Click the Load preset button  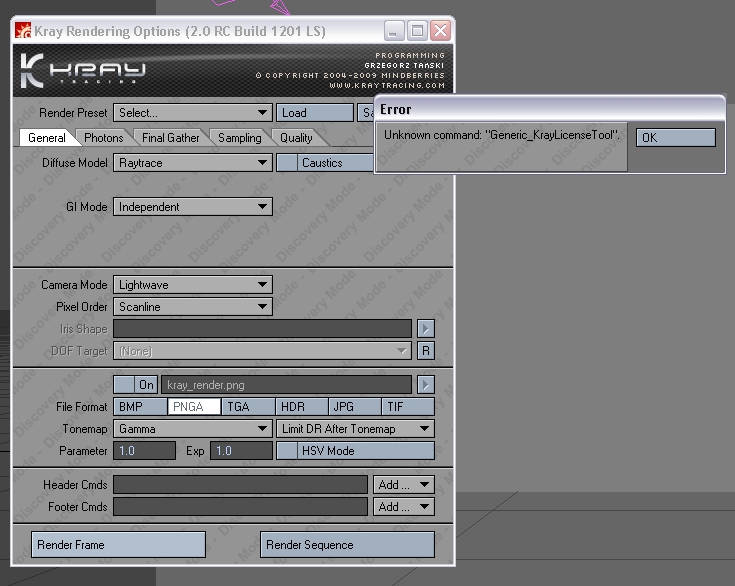click(x=315, y=113)
